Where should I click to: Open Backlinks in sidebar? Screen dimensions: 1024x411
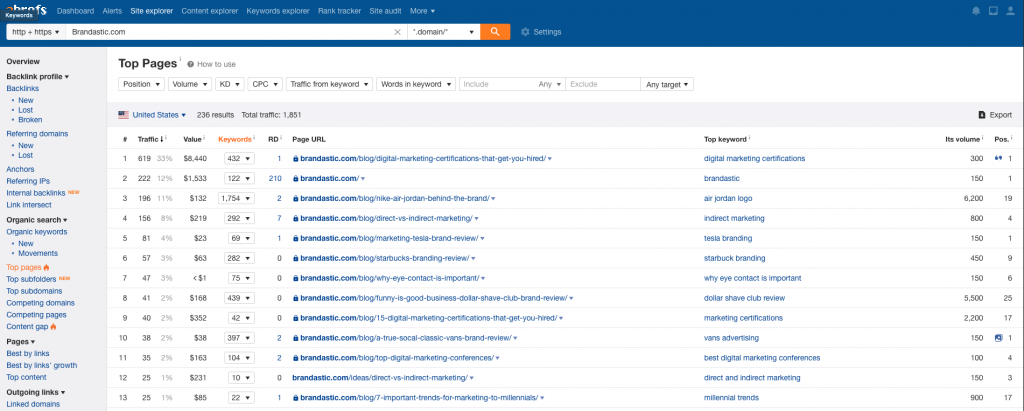23,88
